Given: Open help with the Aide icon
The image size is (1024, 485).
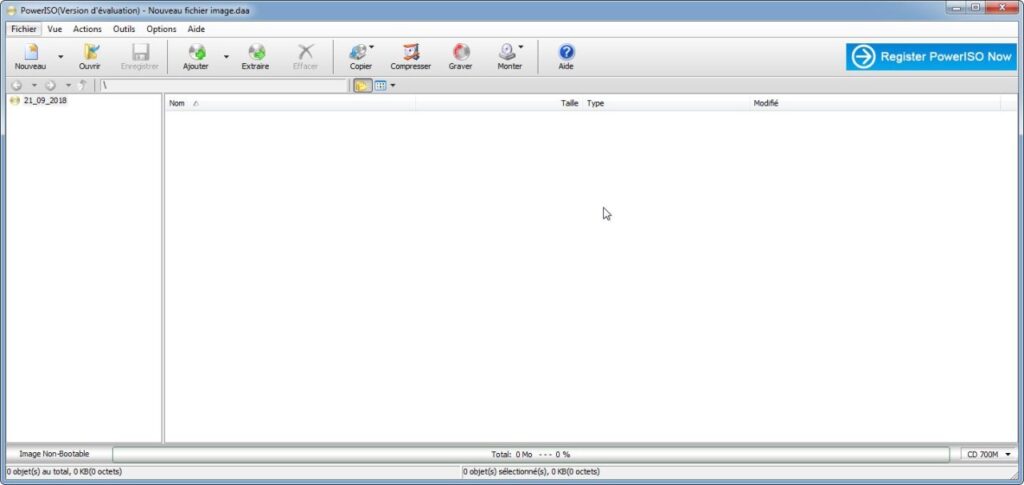Looking at the screenshot, I should [x=566, y=52].
